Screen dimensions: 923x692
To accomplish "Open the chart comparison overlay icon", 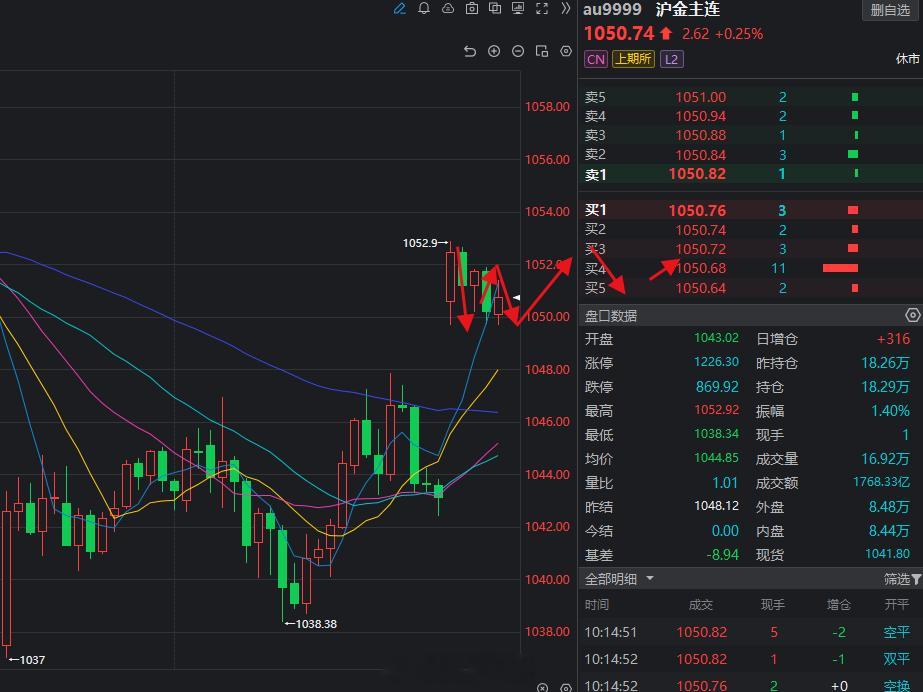I will tap(495, 9).
